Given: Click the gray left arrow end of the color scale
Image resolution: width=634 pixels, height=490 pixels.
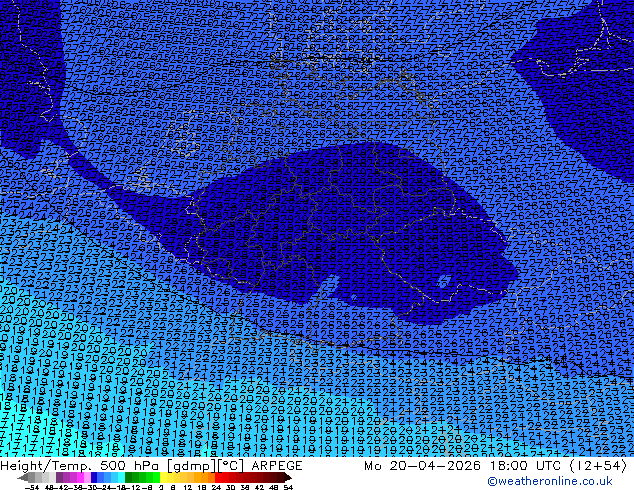Looking at the screenshot, I should point(23,477).
